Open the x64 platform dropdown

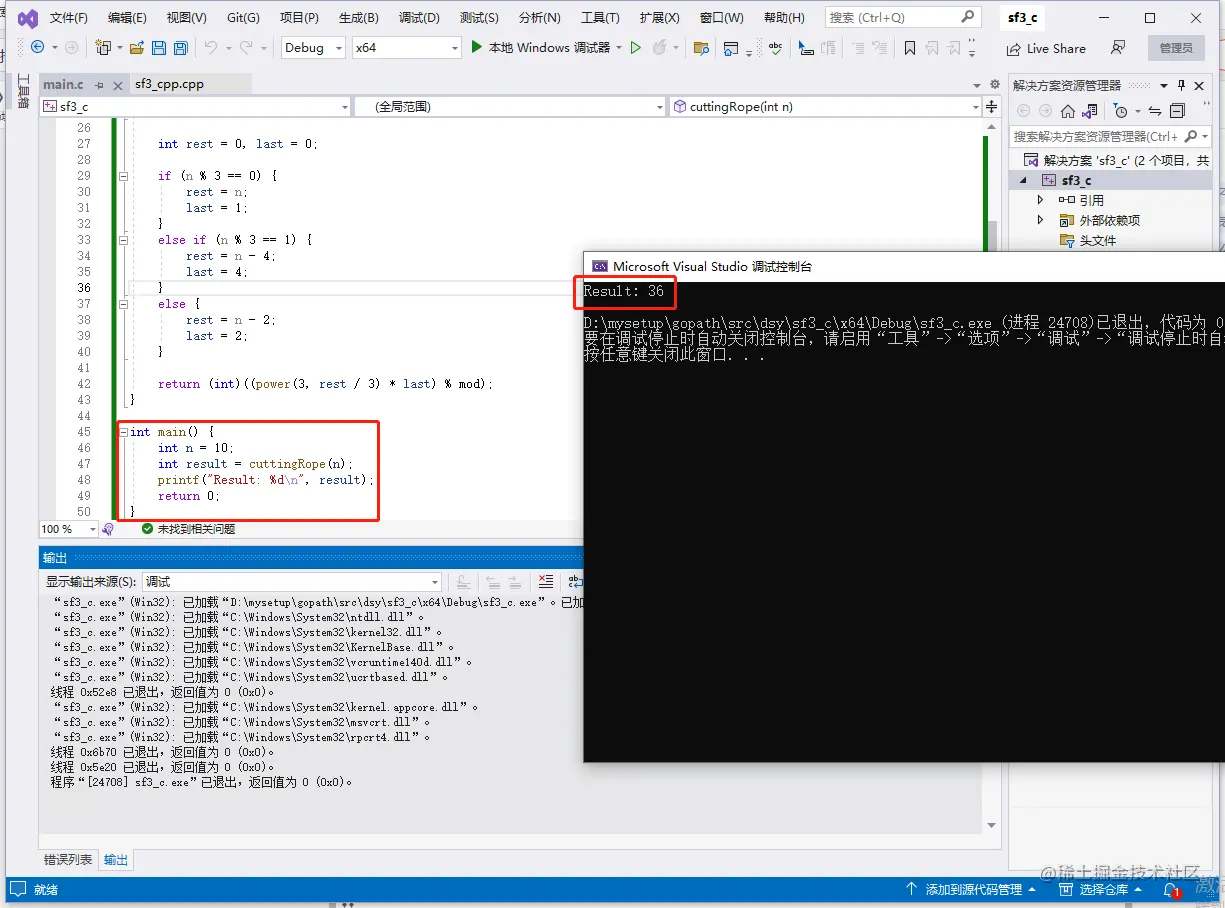pyautogui.click(x=406, y=47)
